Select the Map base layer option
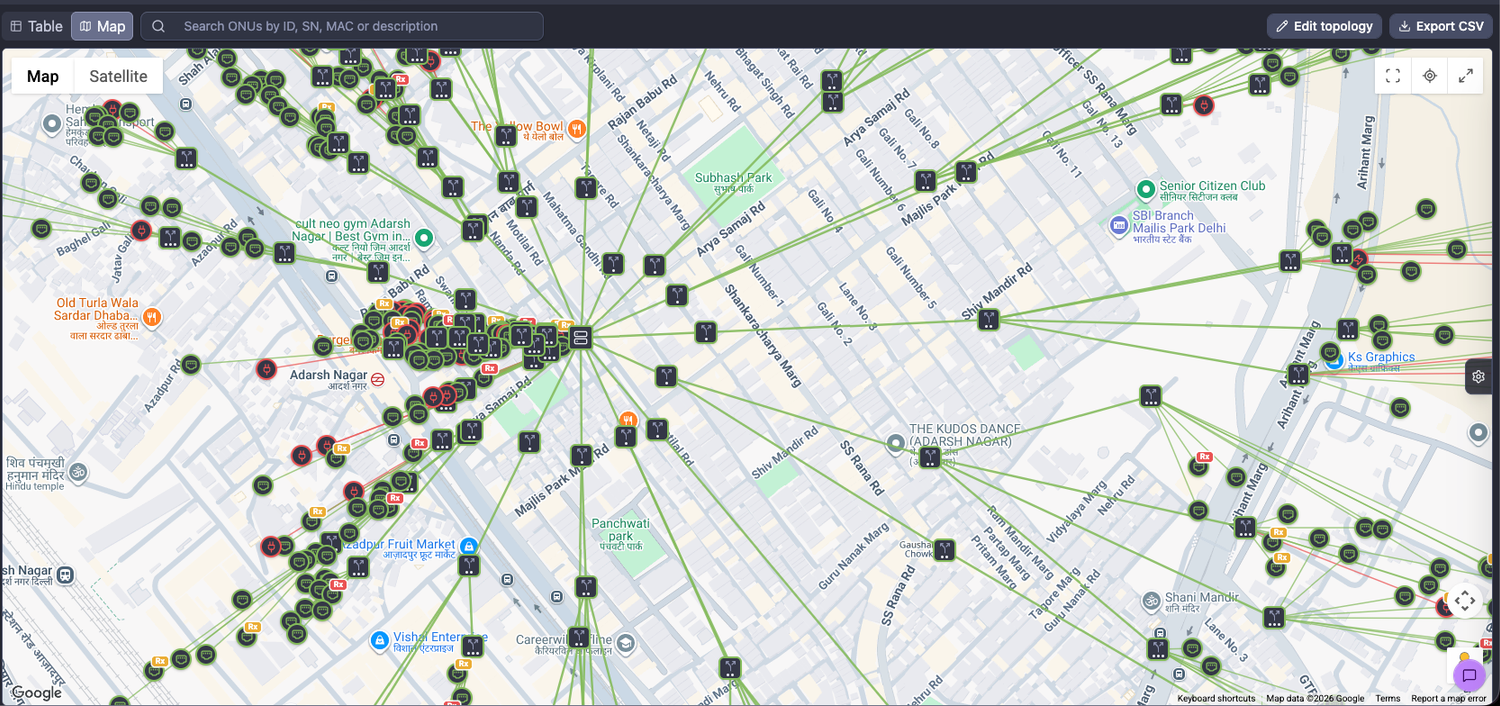The width and height of the screenshot is (1500, 706). pos(43,76)
